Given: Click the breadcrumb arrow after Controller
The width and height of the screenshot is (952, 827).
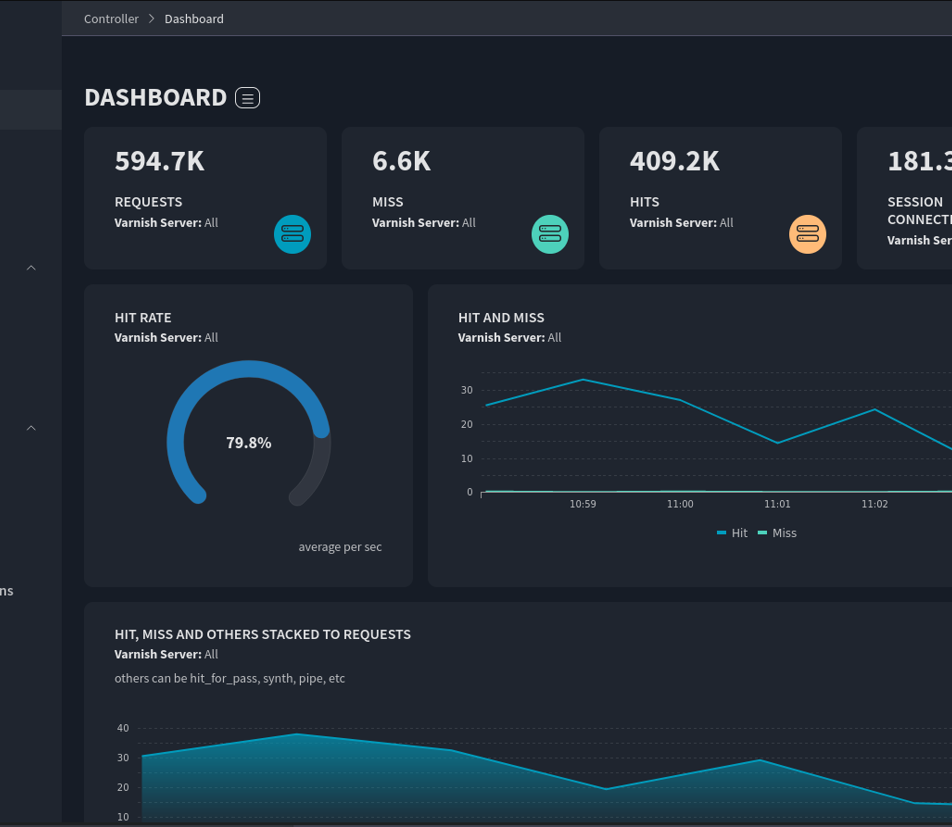Looking at the screenshot, I should pyautogui.click(x=152, y=19).
